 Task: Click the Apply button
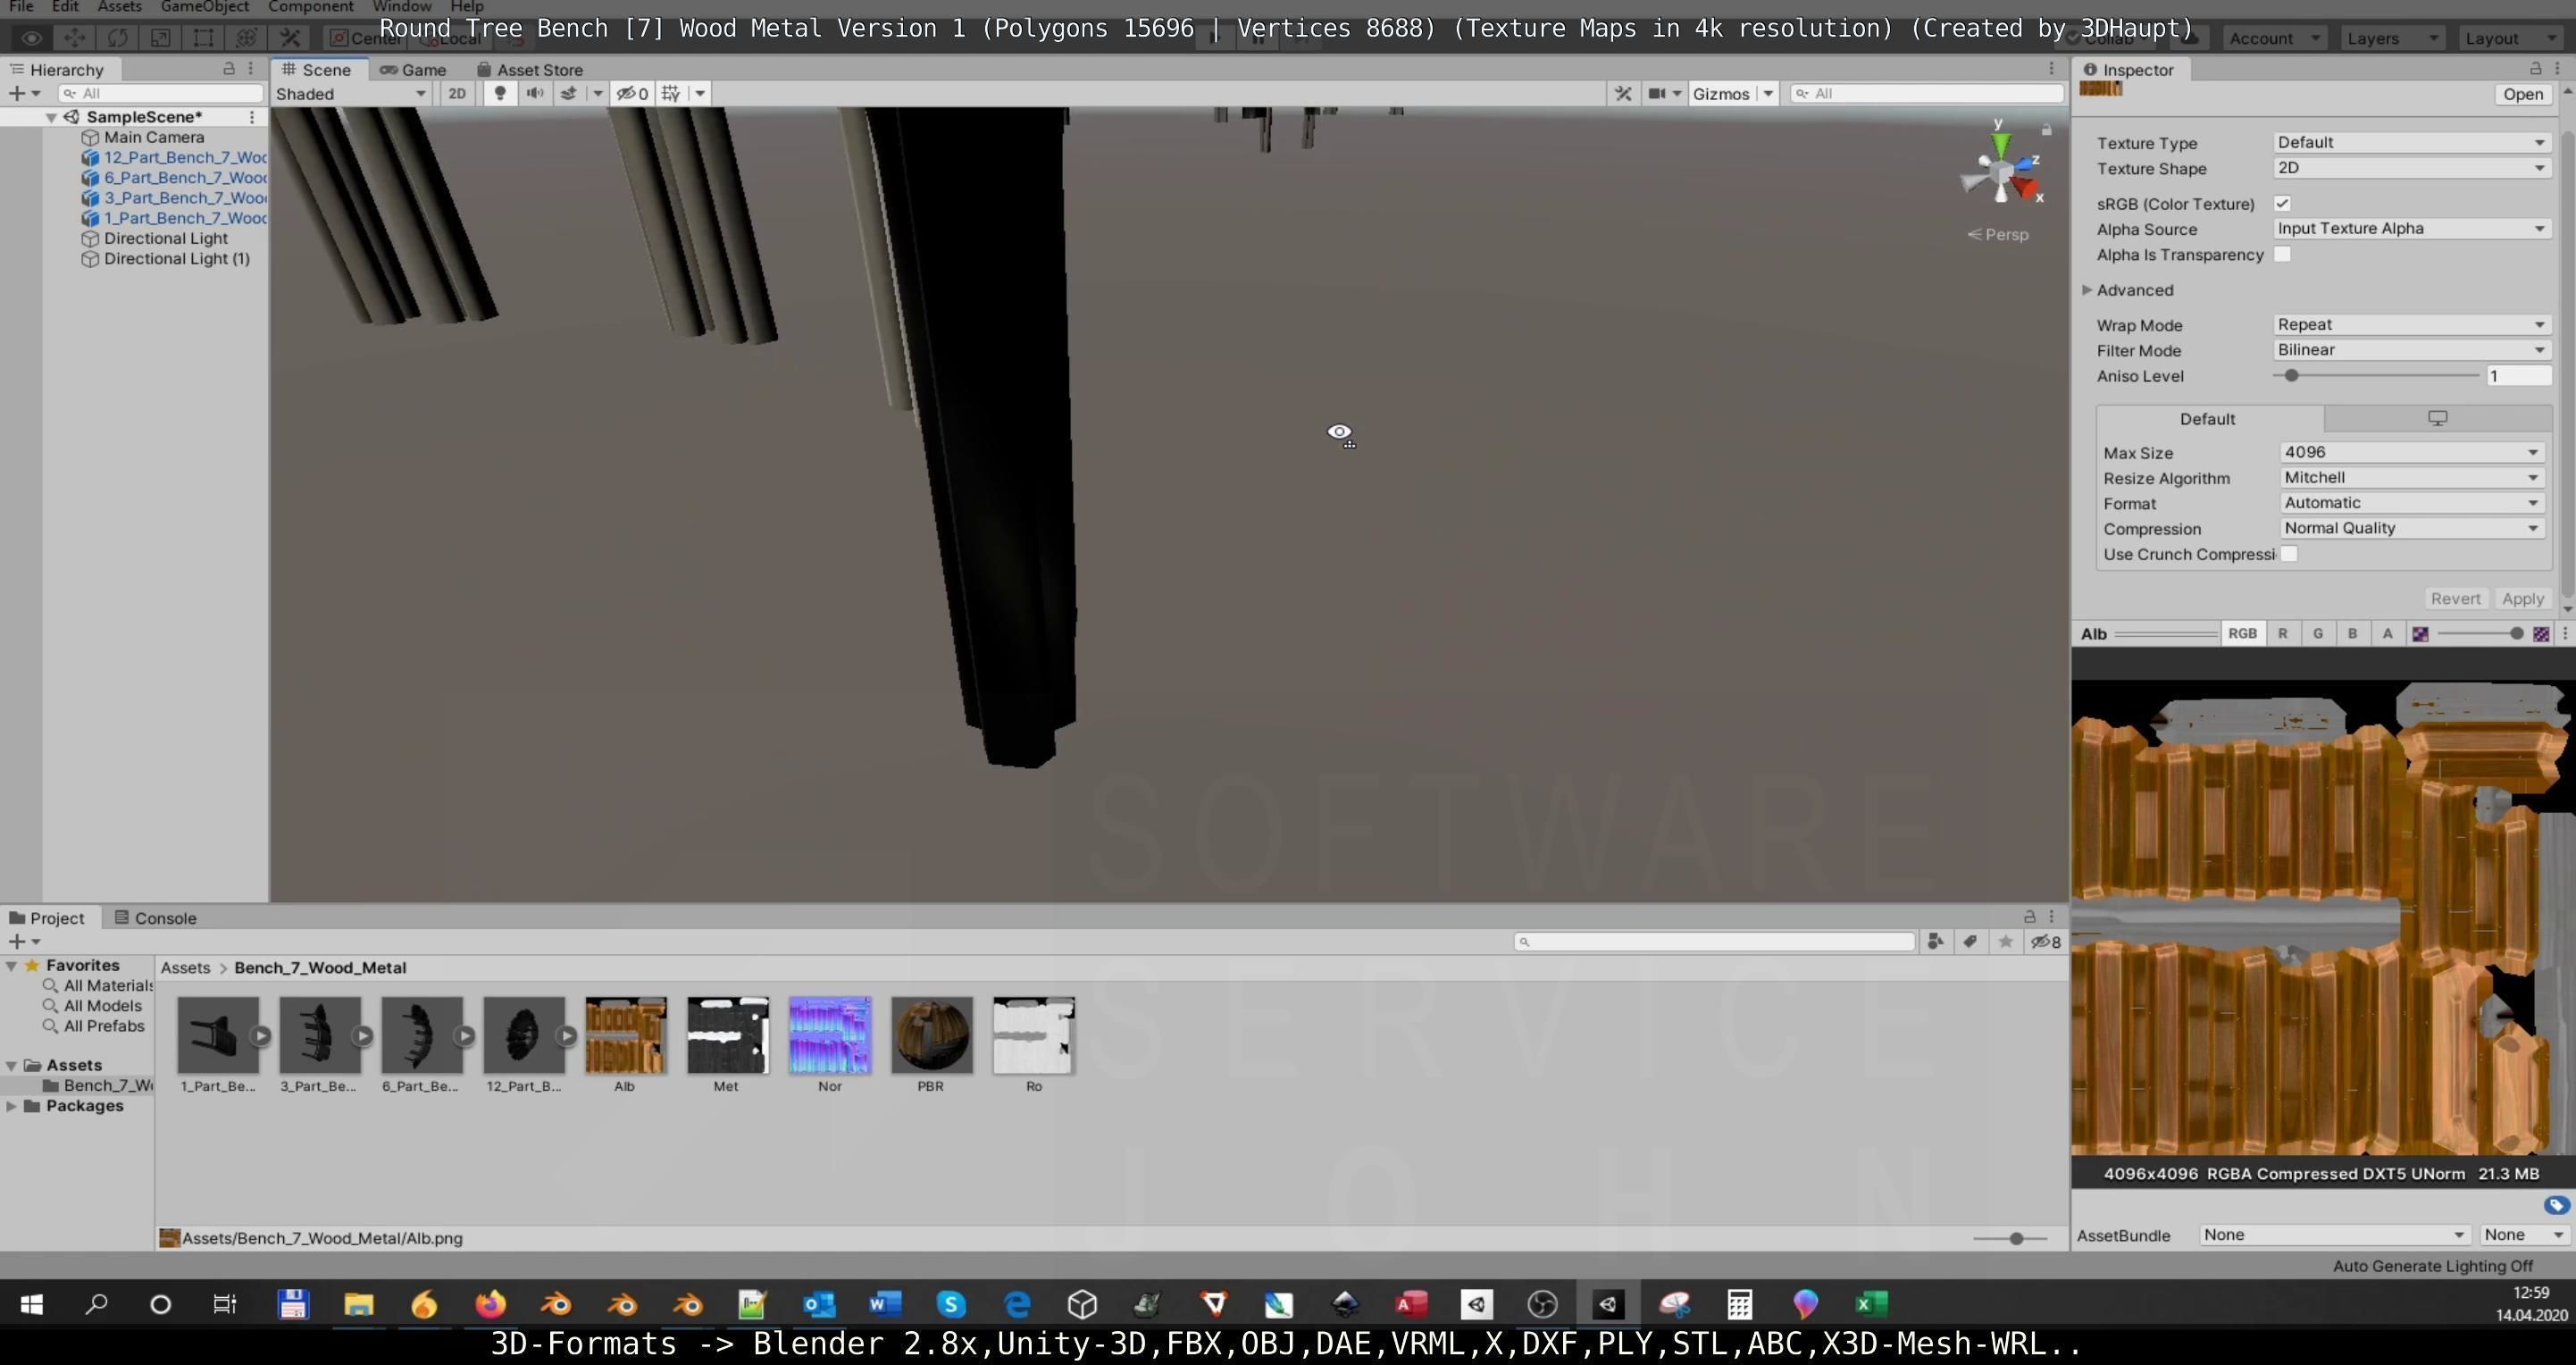pos(2522,598)
